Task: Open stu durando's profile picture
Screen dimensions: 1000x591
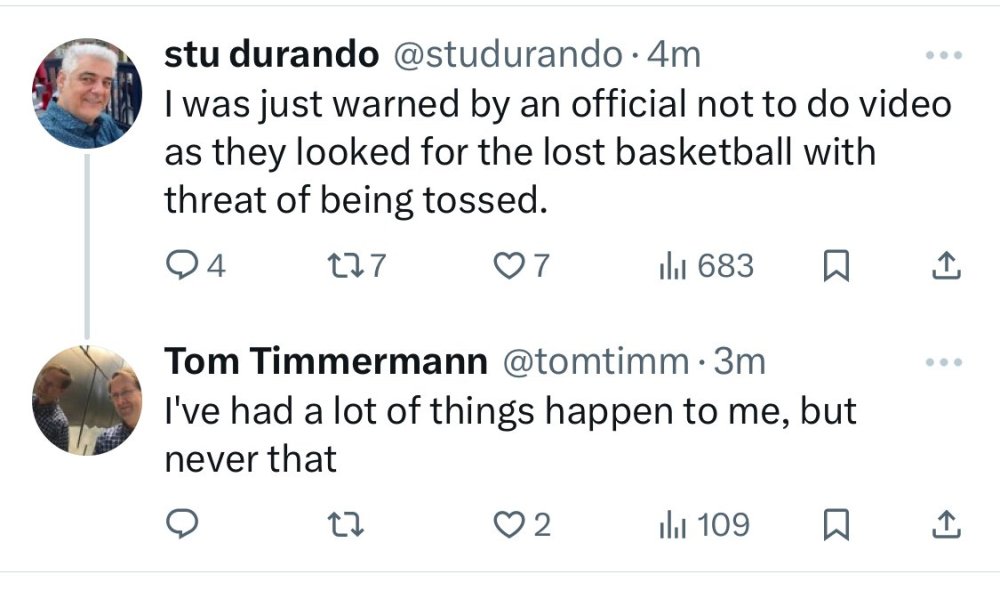Action: (87, 94)
